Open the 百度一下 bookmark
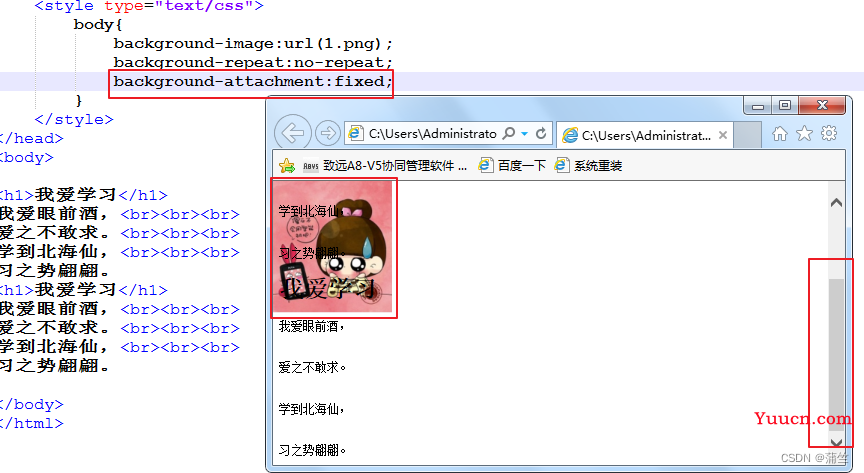Viewport: 864px width, 473px height. pyautogui.click(x=512, y=165)
